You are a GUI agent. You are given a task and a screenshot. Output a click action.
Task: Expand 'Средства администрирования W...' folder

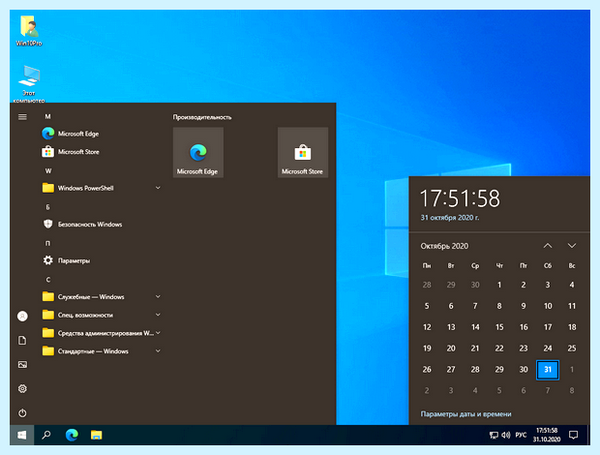pos(101,333)
